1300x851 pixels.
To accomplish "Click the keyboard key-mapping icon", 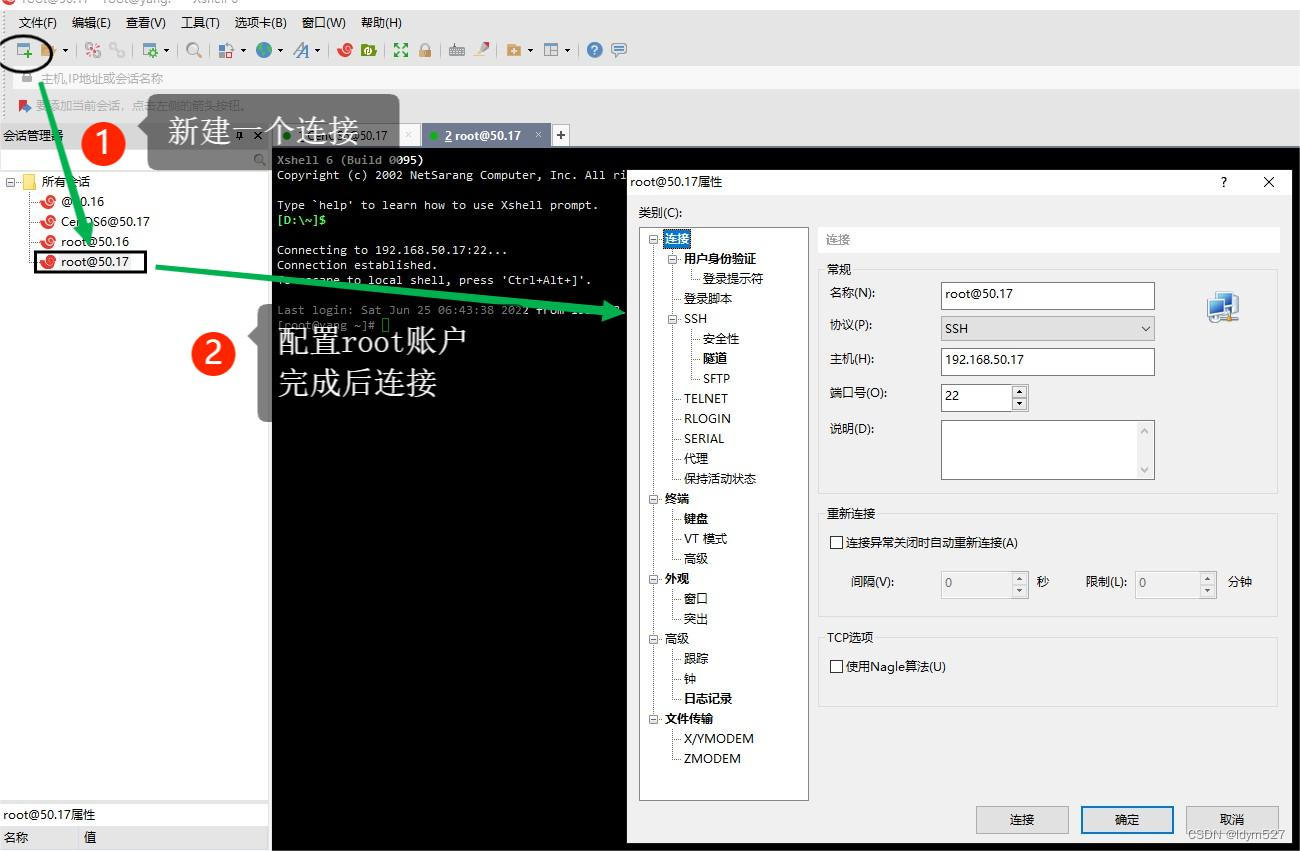I will point(457,50).
